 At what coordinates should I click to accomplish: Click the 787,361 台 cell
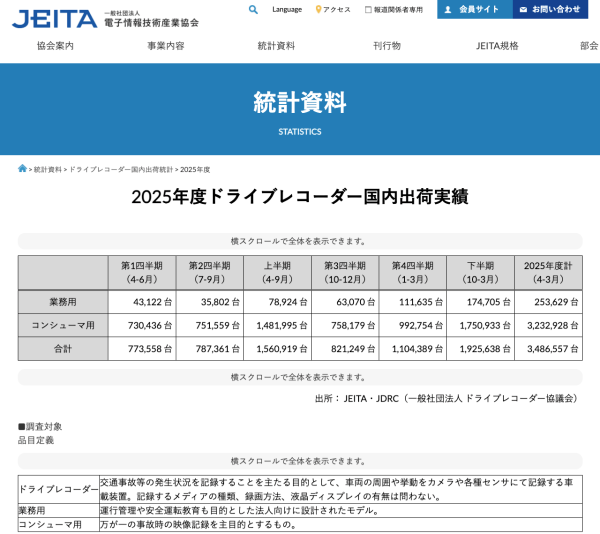pos(210,348)
